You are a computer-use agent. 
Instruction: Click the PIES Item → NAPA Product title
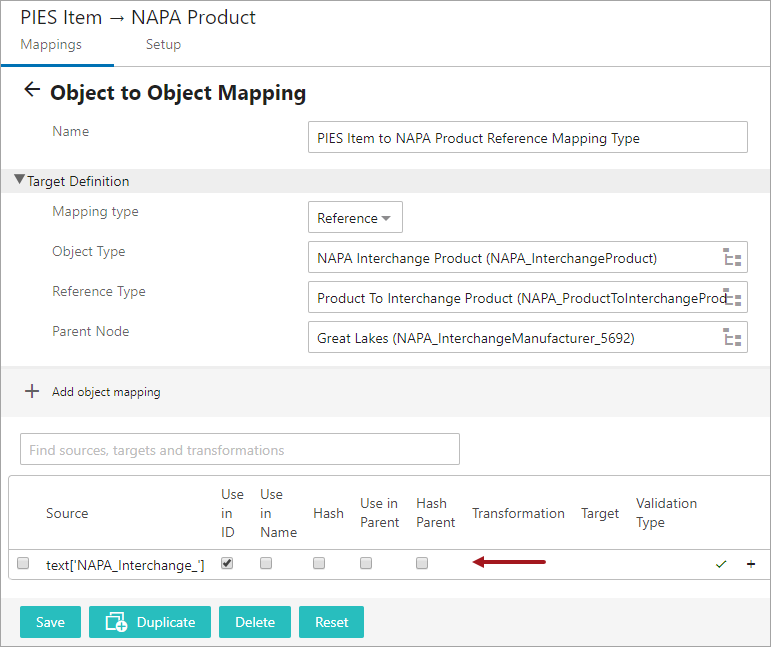138,17
